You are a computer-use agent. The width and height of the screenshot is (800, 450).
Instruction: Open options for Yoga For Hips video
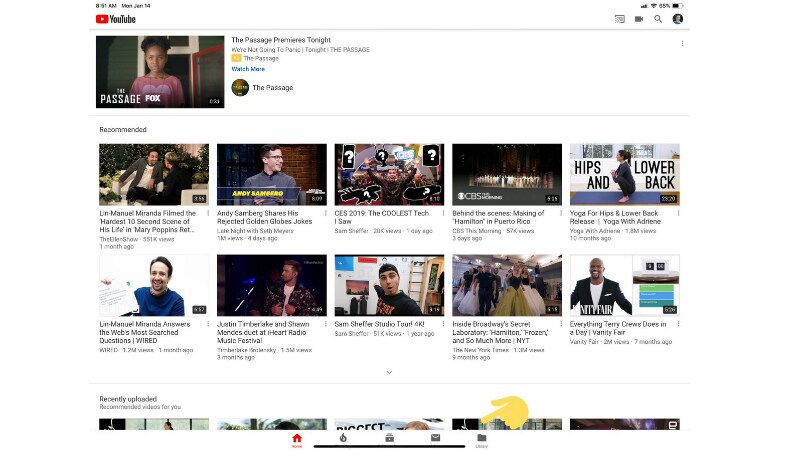pos(678,213)
